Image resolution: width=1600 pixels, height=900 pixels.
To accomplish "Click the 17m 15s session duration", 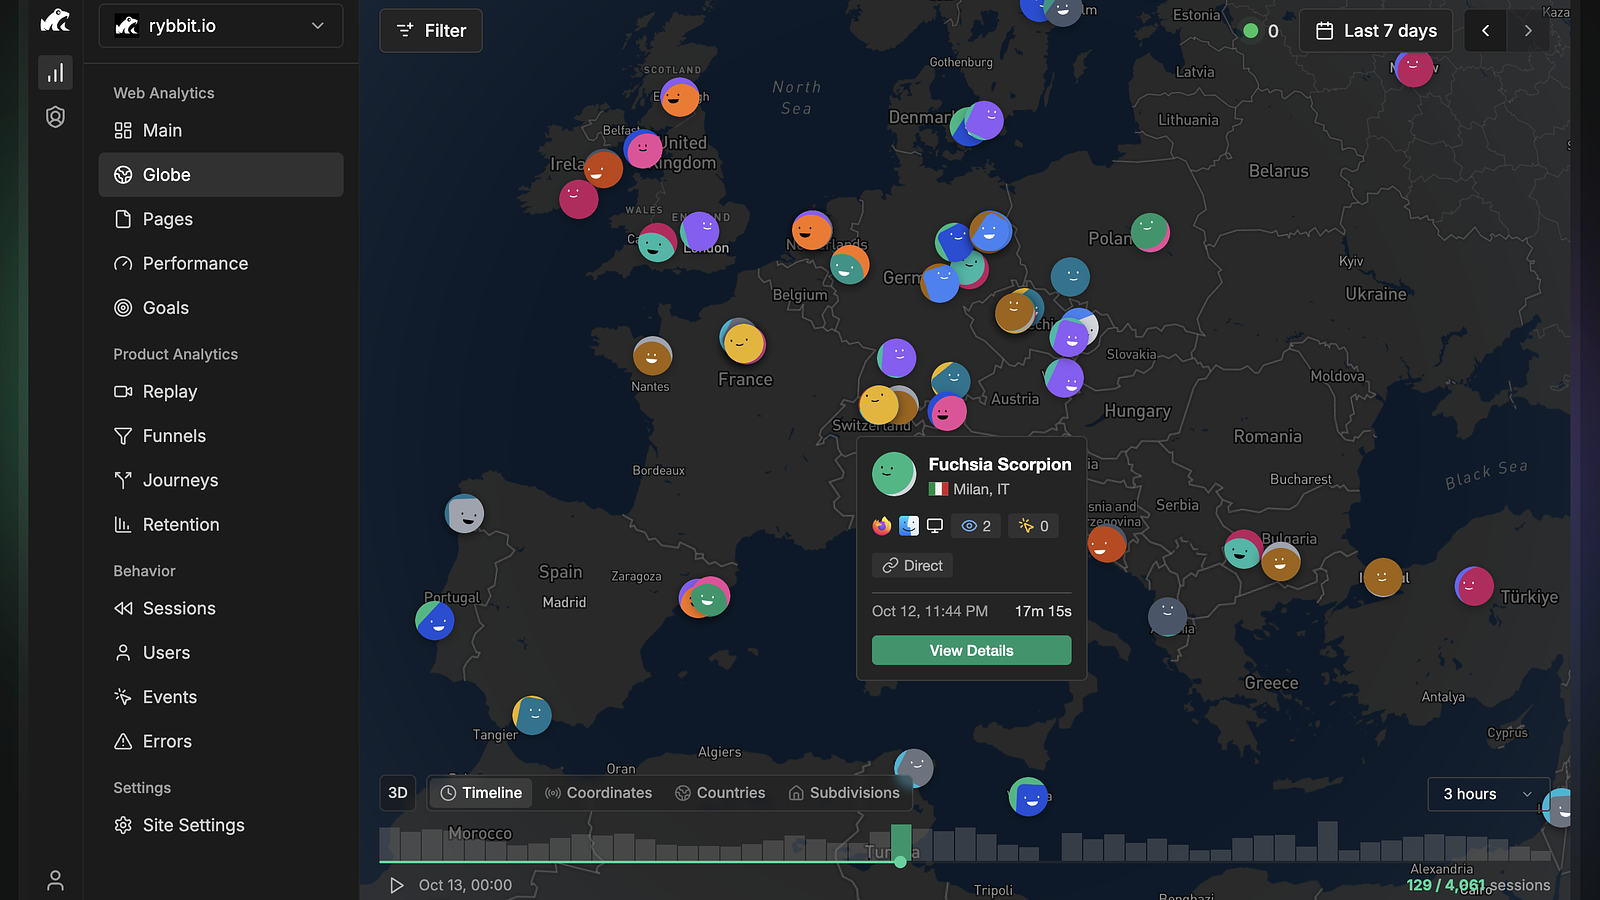I will pos(1043,612).
